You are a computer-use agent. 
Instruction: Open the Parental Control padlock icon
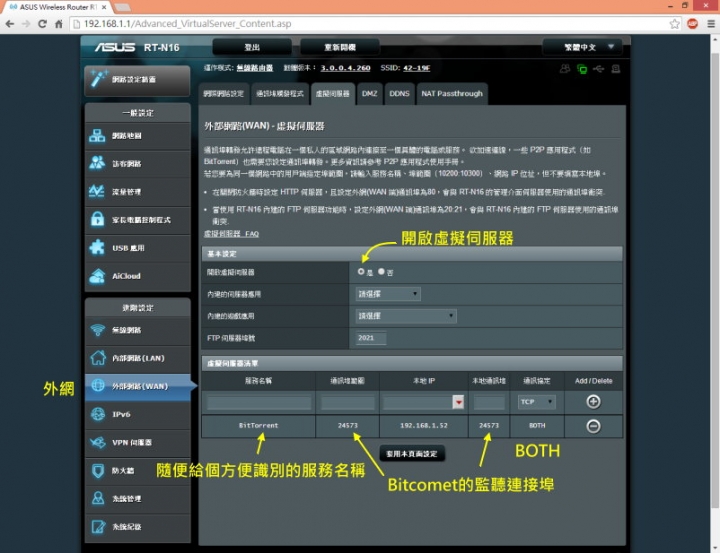[97, 220]
